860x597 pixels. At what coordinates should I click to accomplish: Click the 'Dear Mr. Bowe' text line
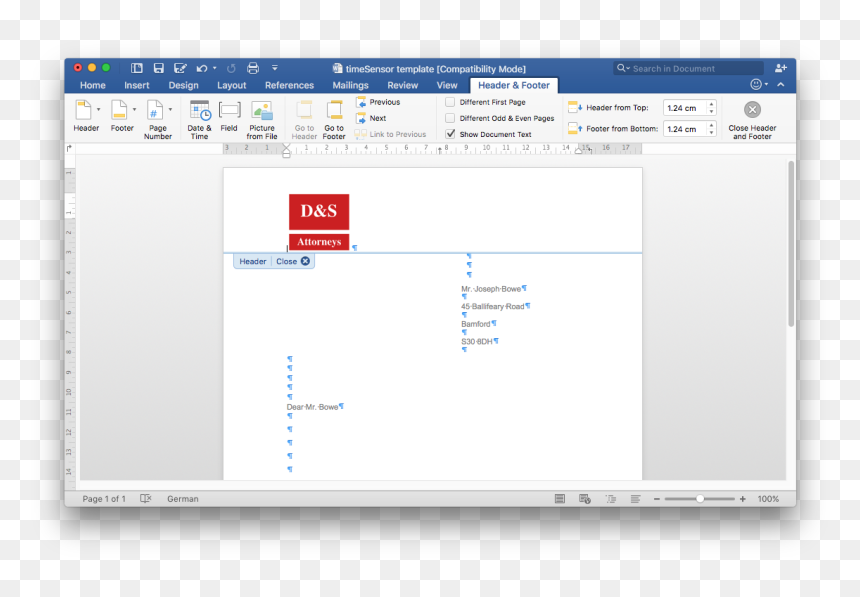[x=312, y=407]
